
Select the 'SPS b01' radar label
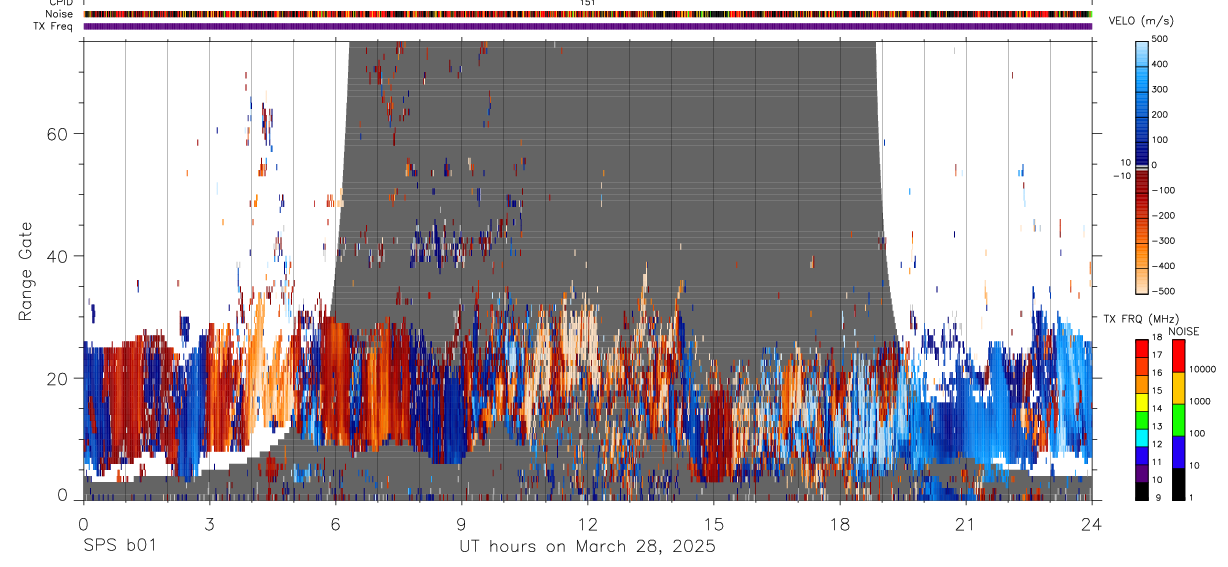pos(118,547)
